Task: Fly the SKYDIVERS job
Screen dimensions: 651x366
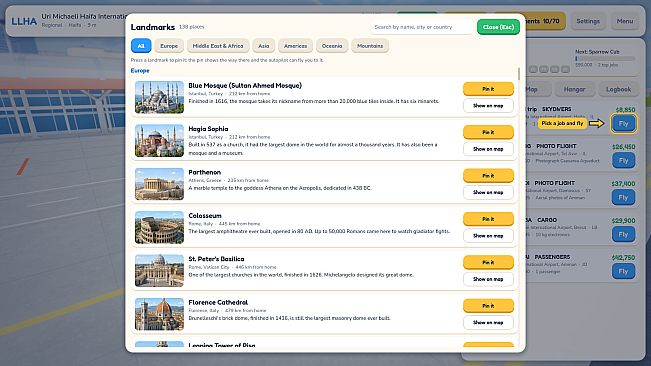Action: (623, 124)
